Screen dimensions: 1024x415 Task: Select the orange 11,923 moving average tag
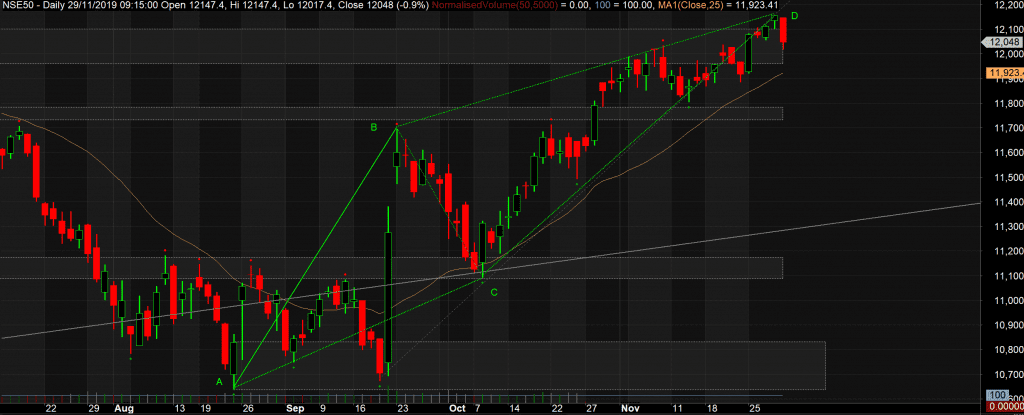click(x=1003, y=73)
